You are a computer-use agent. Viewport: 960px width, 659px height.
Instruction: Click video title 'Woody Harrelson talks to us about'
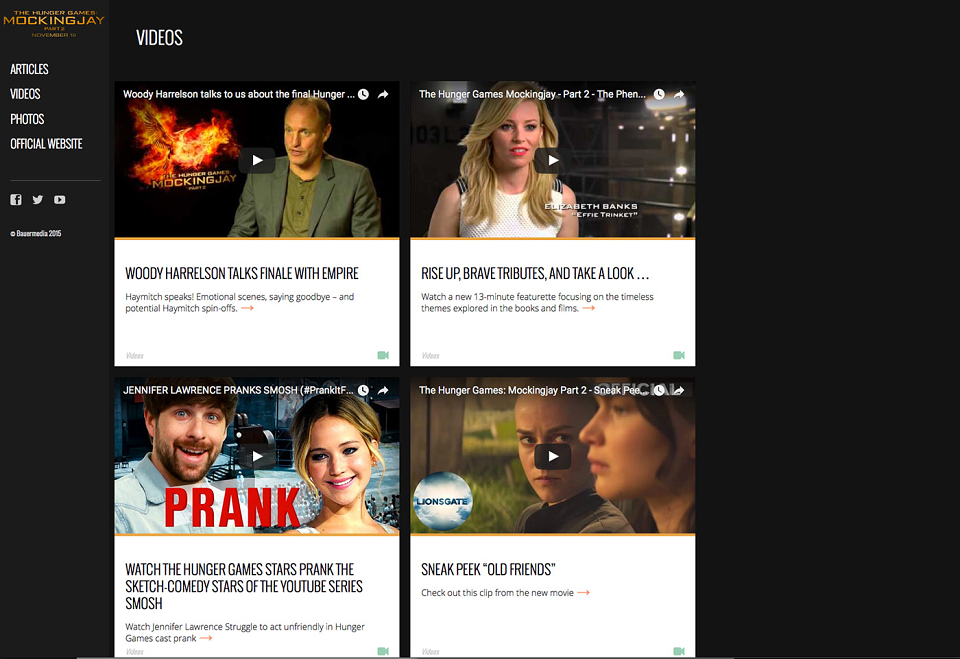pyautogui.click(x=239, y=94)
